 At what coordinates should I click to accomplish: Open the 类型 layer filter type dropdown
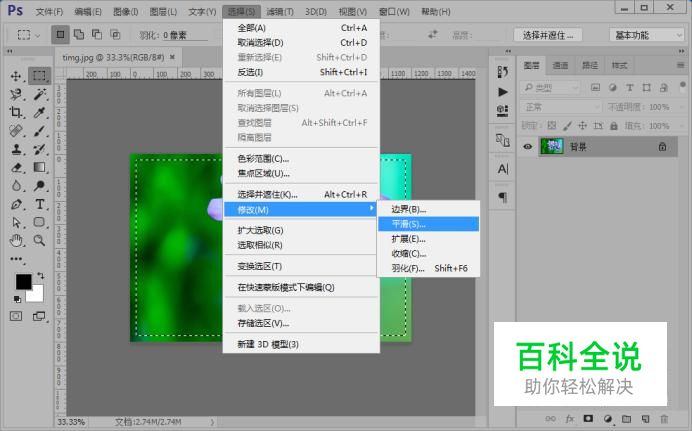click(x=550, y=88)
